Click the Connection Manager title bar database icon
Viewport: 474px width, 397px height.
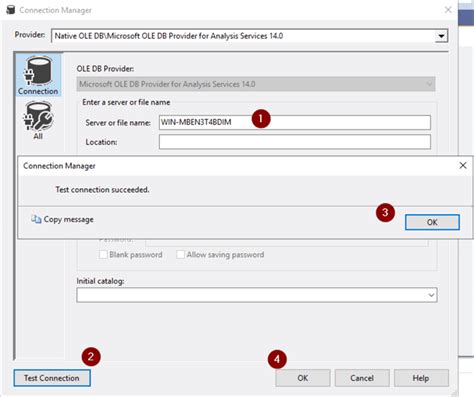(x=11, y=10)
